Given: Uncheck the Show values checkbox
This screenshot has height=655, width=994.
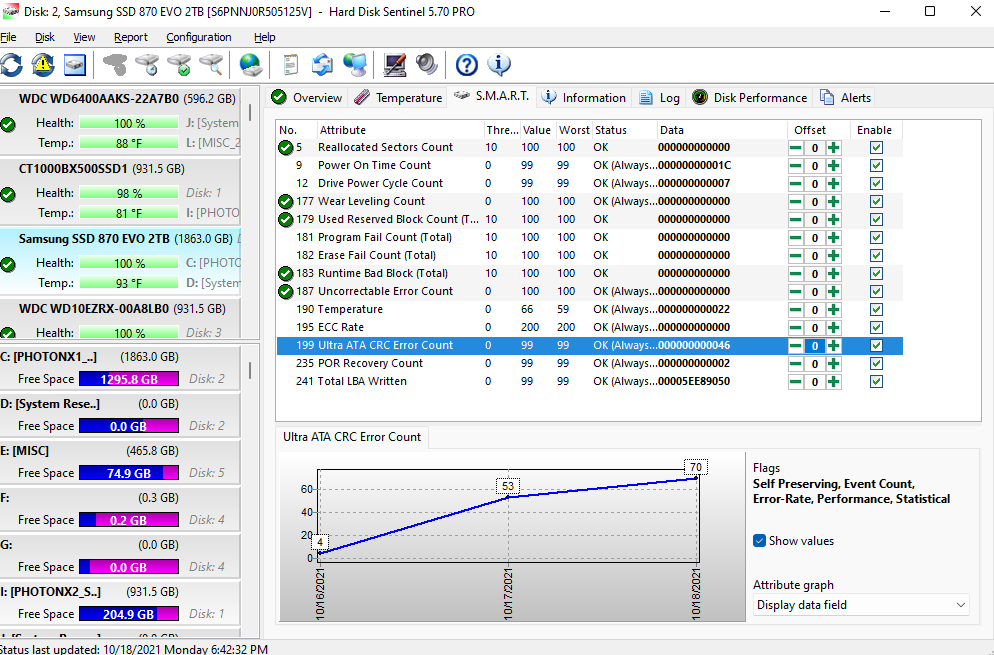Looking at the screenshot, I should pos(759,541).
